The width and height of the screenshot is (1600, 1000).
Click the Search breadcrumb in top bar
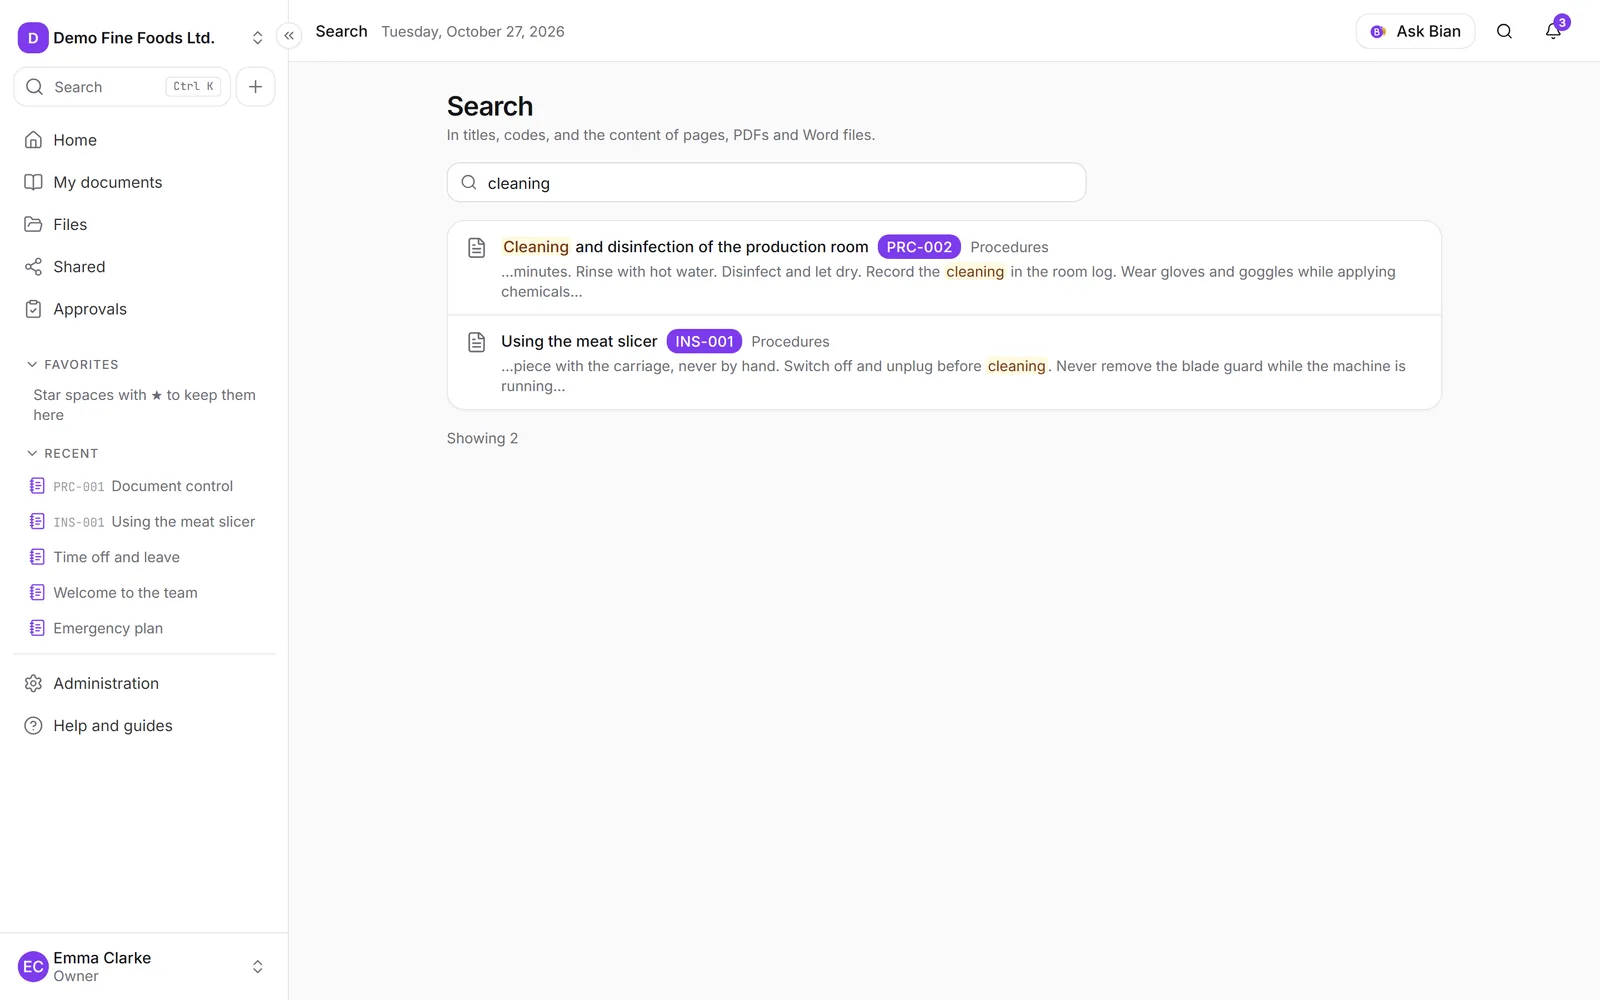click(x=341, y=31)
